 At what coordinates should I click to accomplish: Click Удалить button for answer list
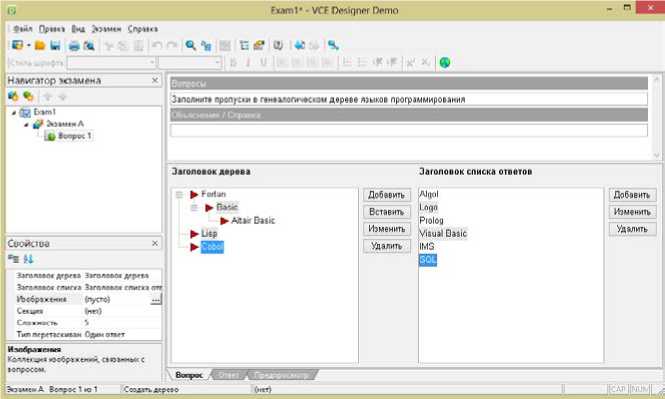click(x=632, y=229)
